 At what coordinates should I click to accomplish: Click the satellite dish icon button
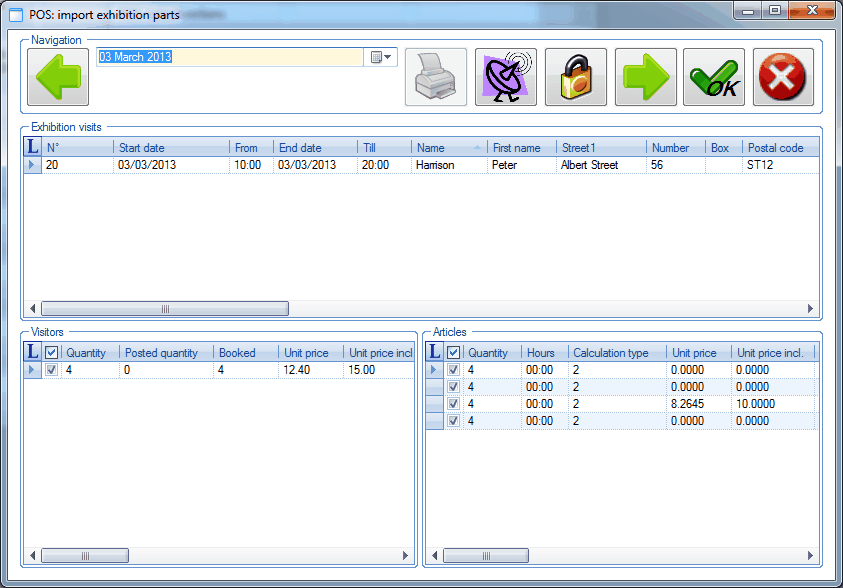(506, 77)
